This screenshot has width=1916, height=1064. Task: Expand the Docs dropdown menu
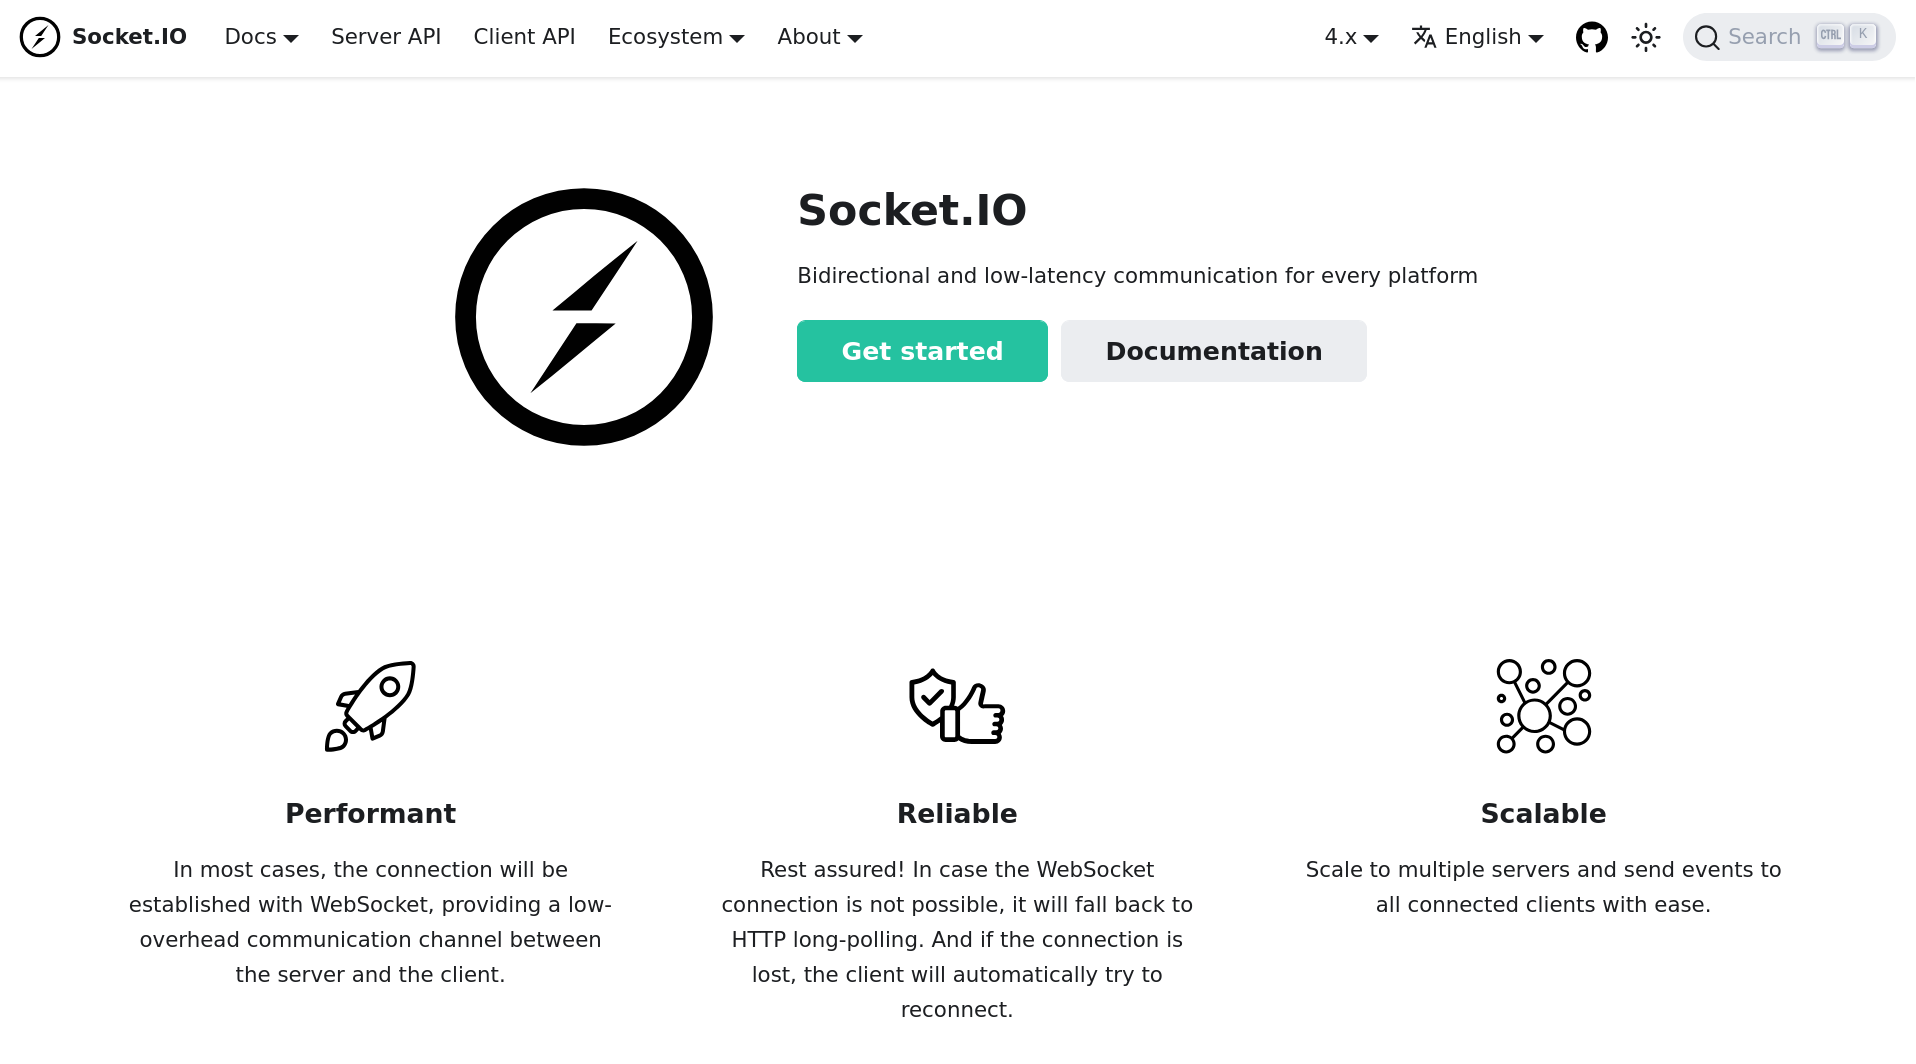pos(261,37)
